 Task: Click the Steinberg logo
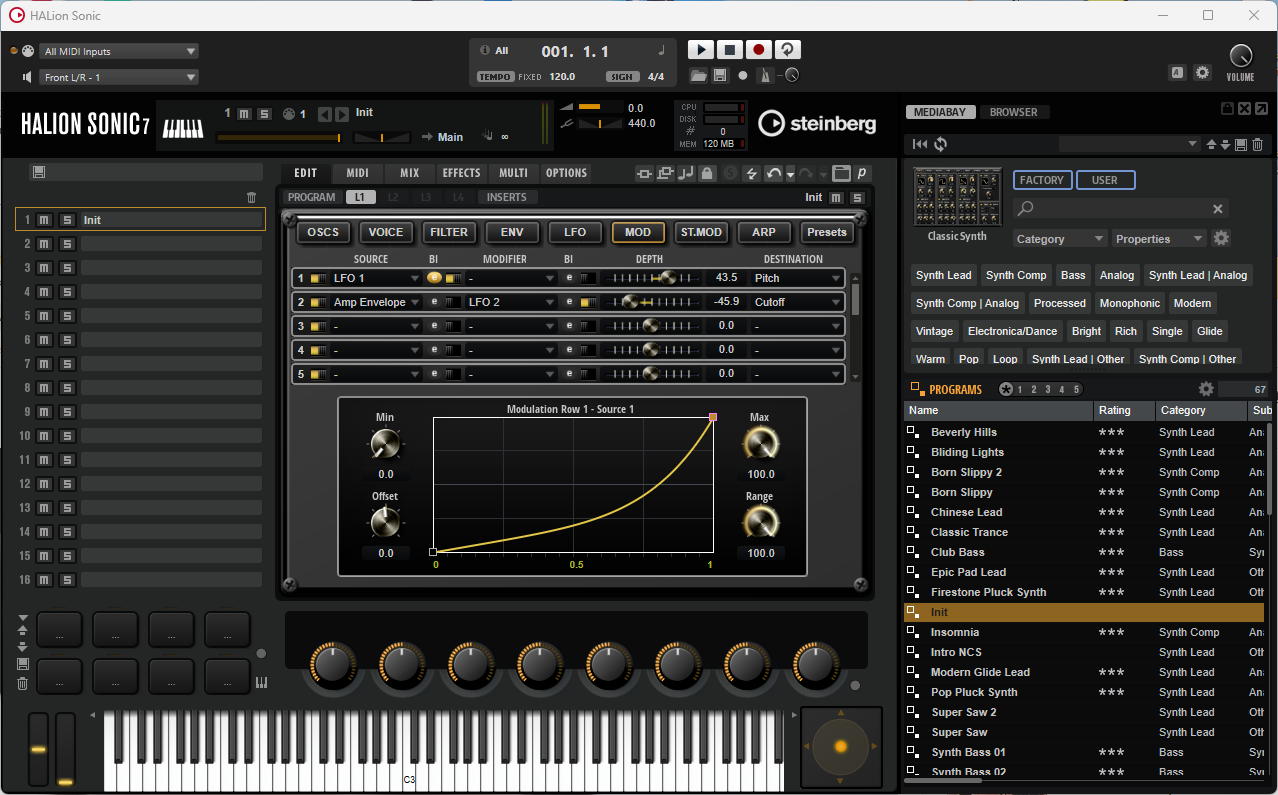817,123
